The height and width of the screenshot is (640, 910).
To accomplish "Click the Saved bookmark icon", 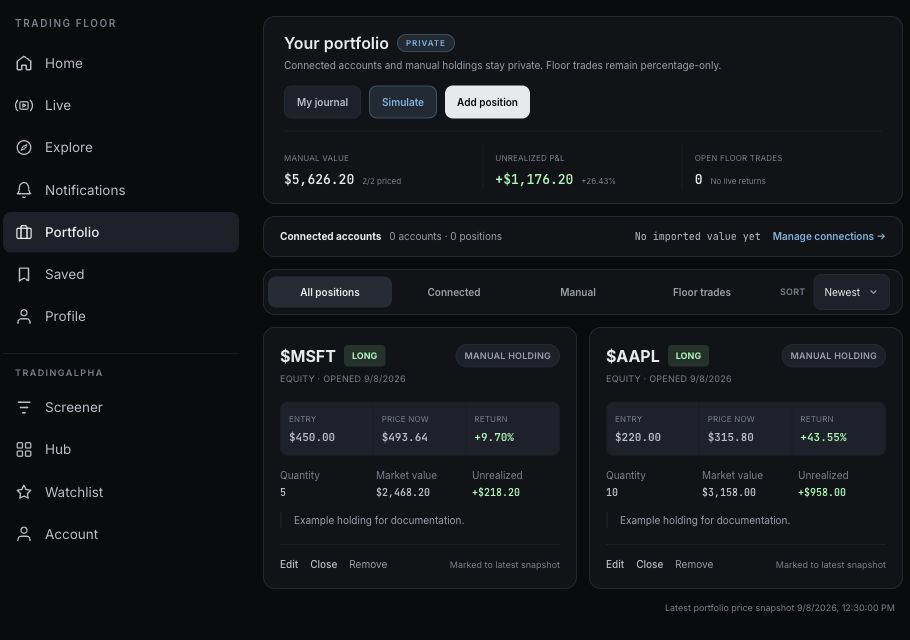I will pos(24,274).
